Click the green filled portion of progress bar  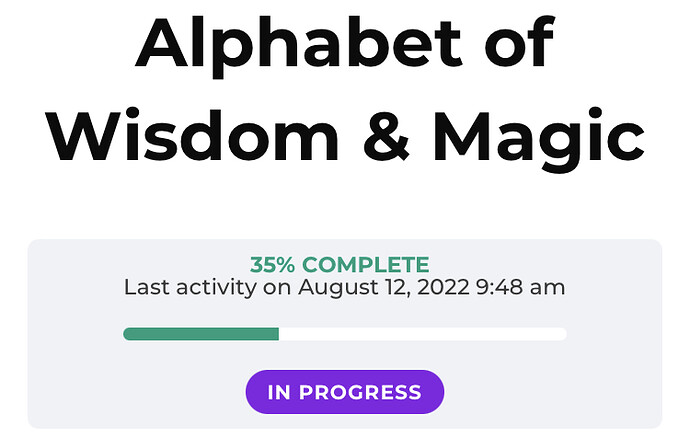[x=200, y=334]
